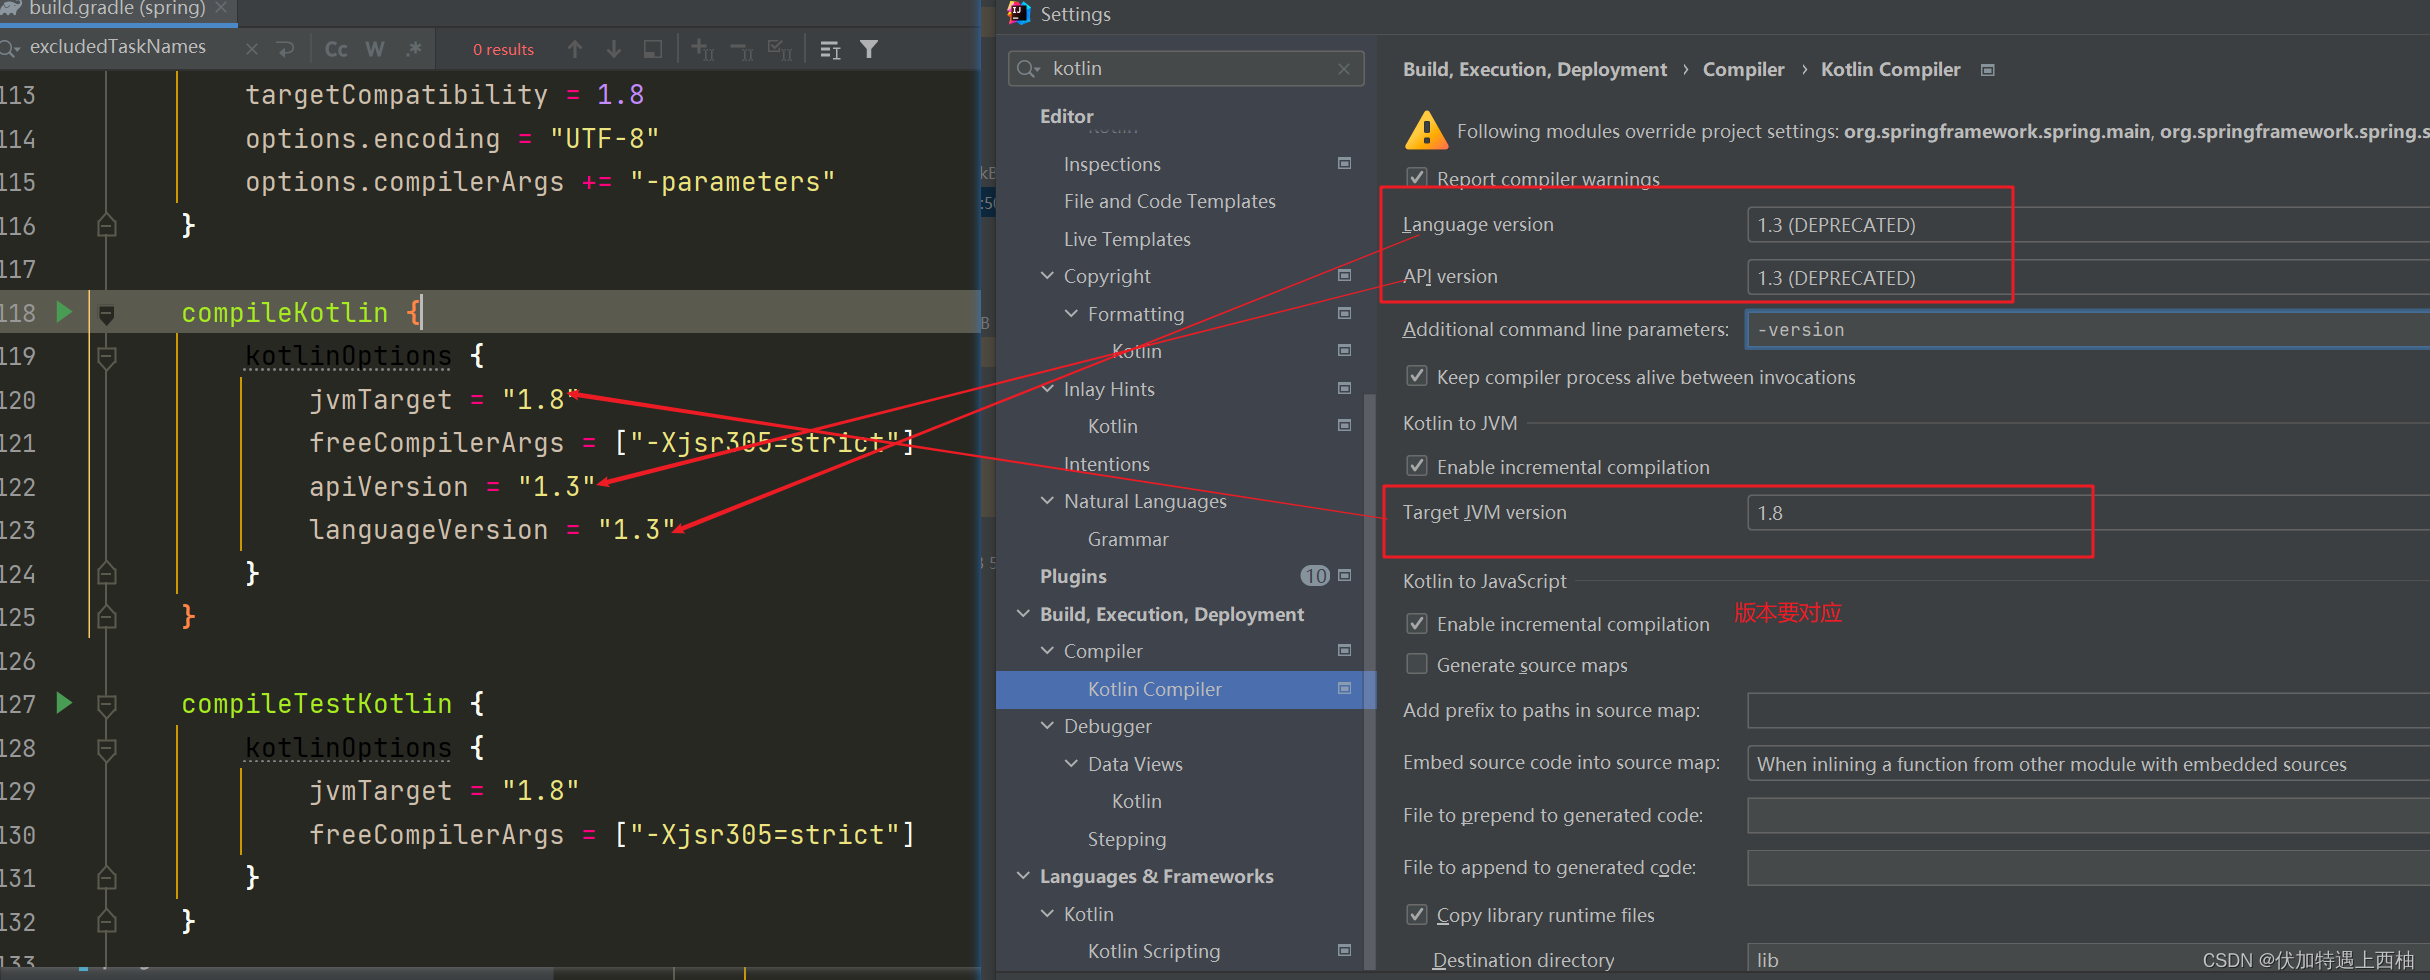The height and width of the screenshot is (980, 2430).
Task: Collapse the Copyright tree node
Action: (1047, 275)
